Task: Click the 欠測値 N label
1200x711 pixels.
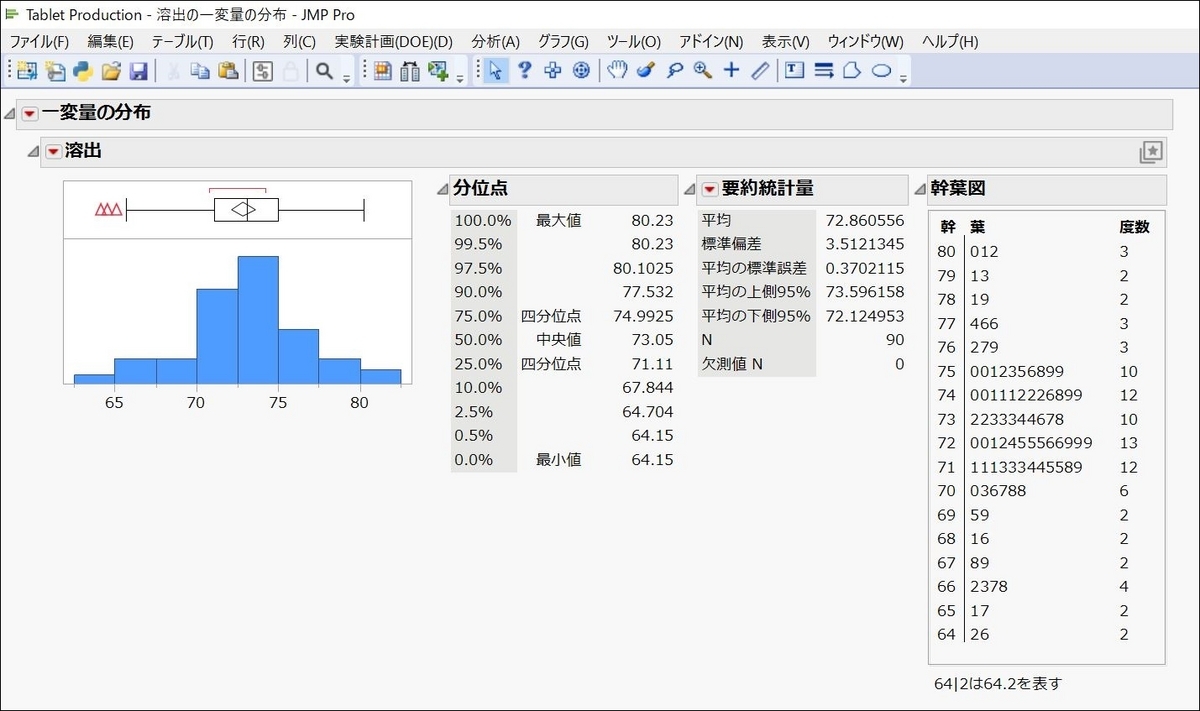Action: (732, 364)
